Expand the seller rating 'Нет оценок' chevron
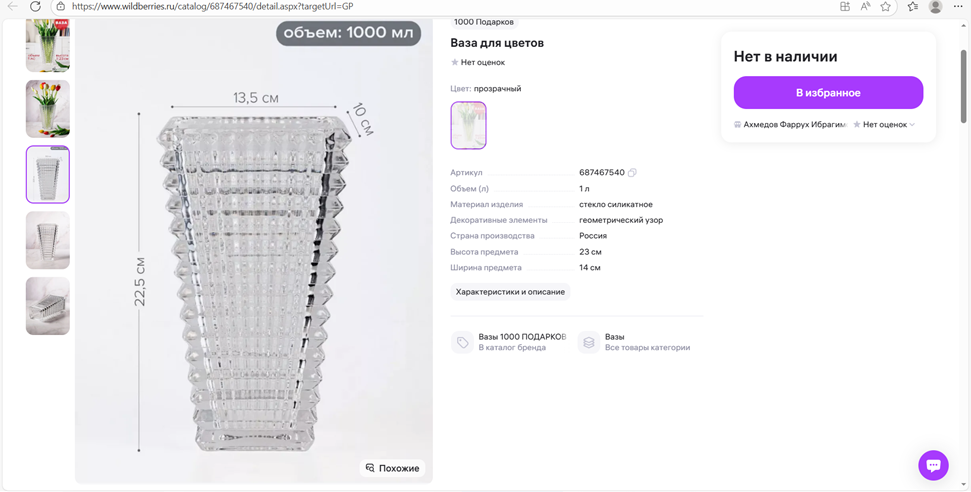Screen dimensions: 971x492 pos(912,125)
